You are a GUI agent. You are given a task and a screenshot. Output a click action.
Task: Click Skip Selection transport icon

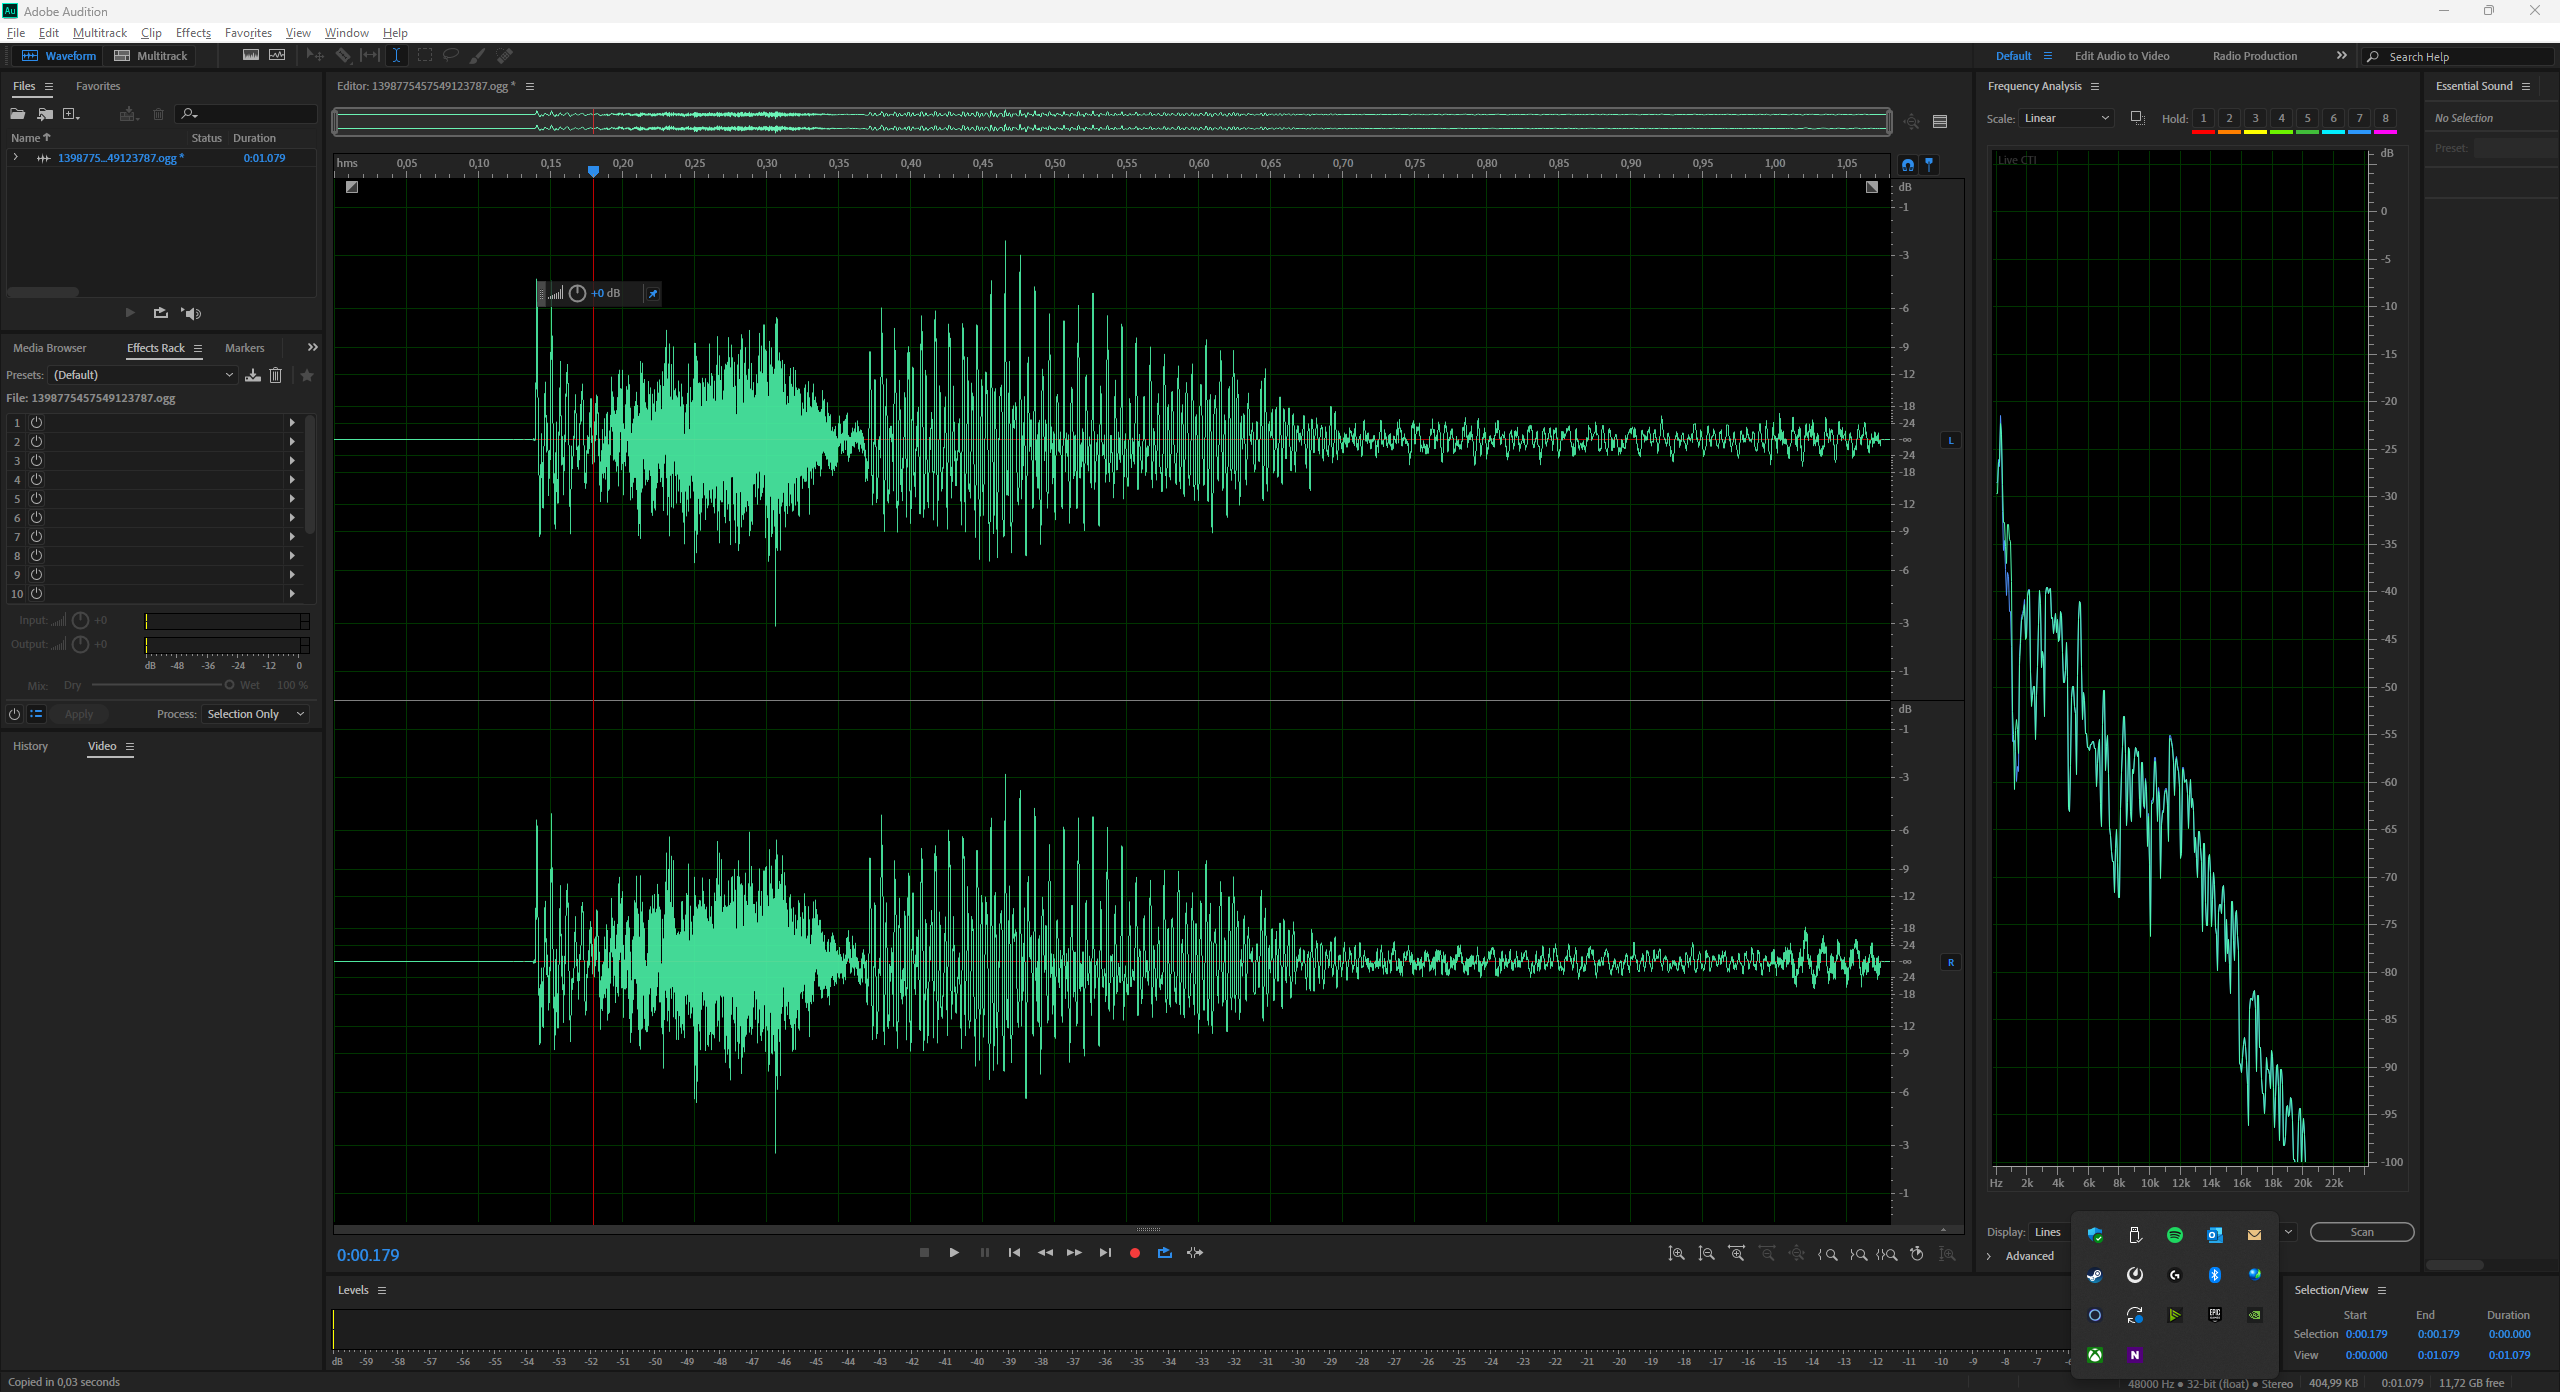1195,1253
